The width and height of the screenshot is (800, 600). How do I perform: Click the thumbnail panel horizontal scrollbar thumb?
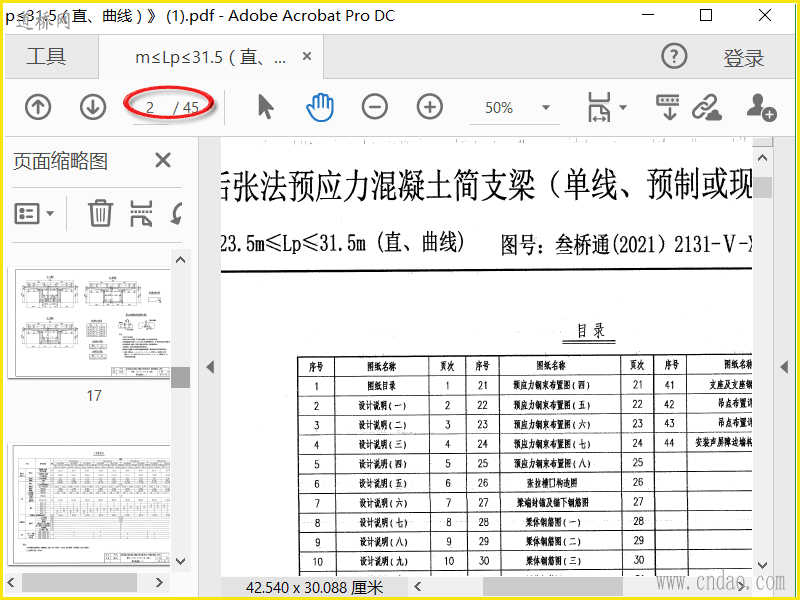coord(80,582)
